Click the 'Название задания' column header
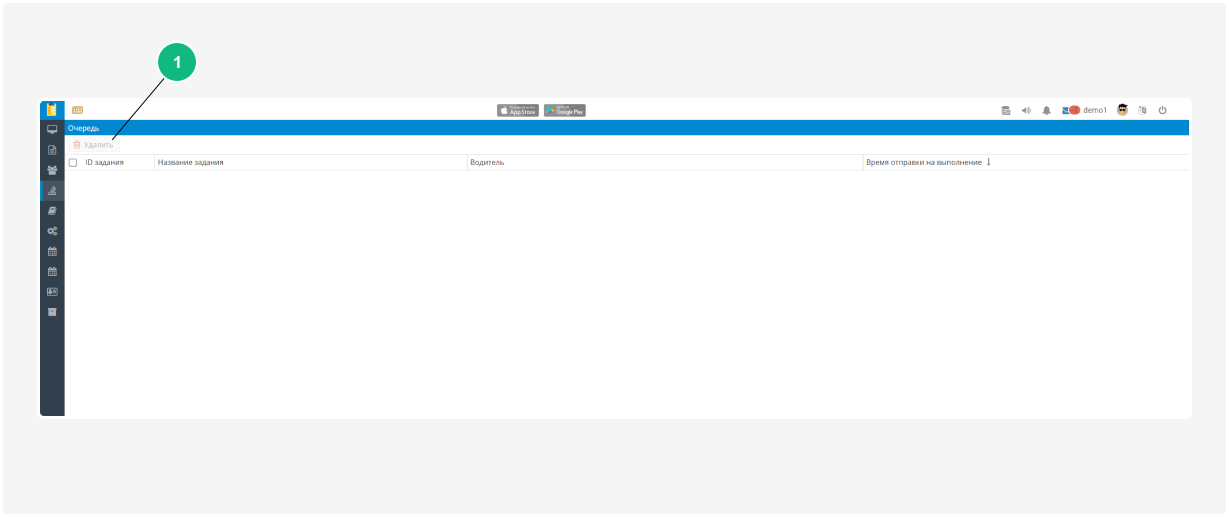1229x517 pixels. point(191,162)
